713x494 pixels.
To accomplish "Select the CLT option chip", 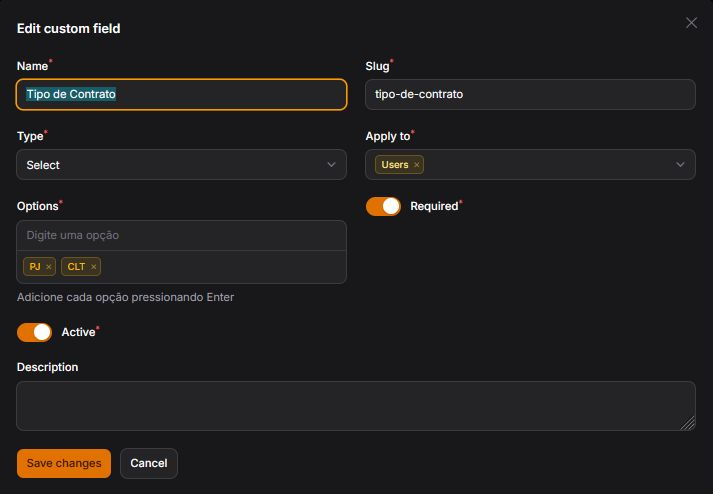I will (76, 267).
